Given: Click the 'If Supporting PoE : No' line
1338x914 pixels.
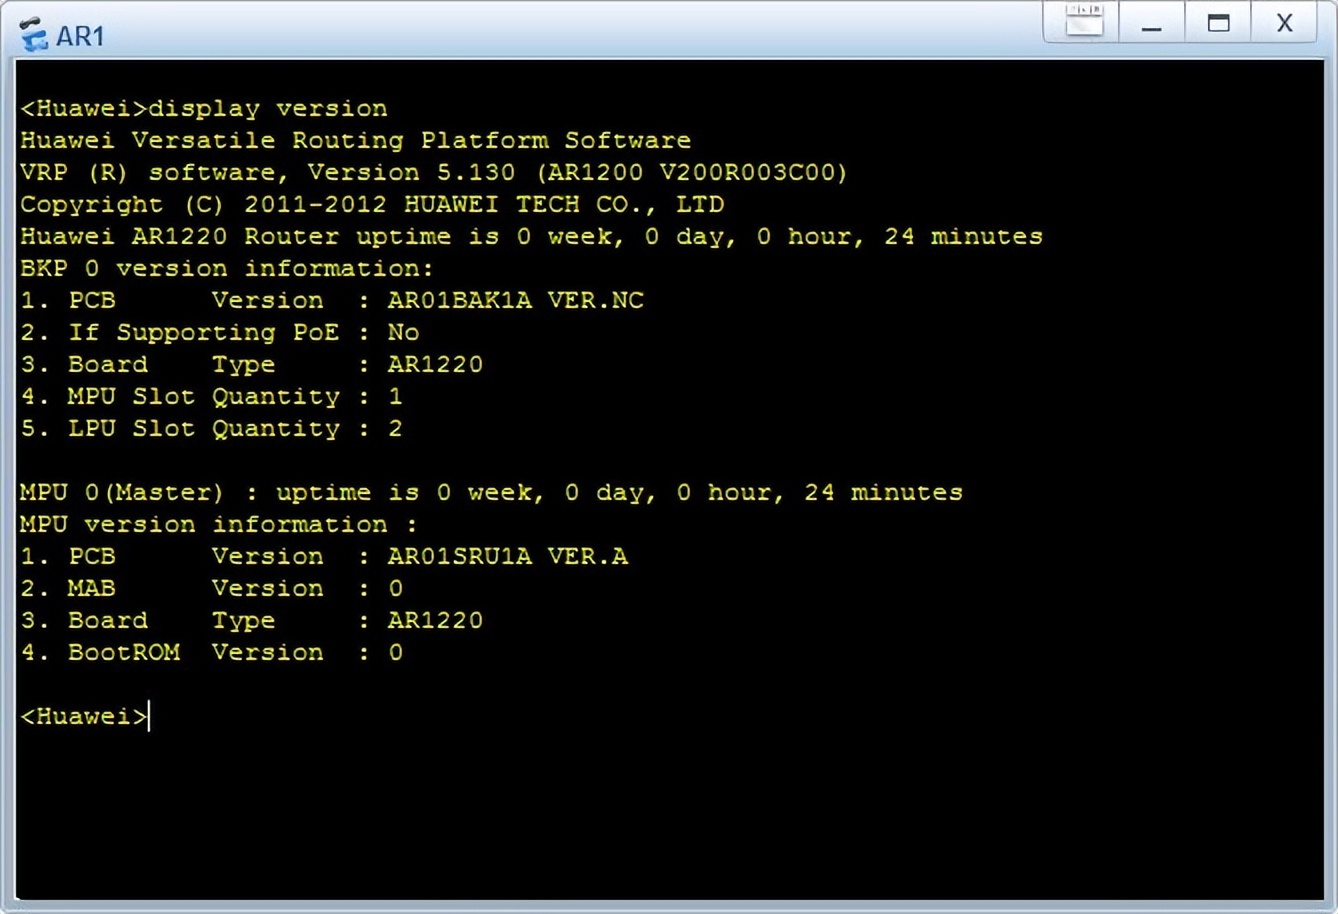Looking at the screenshot, I should 219,332.
